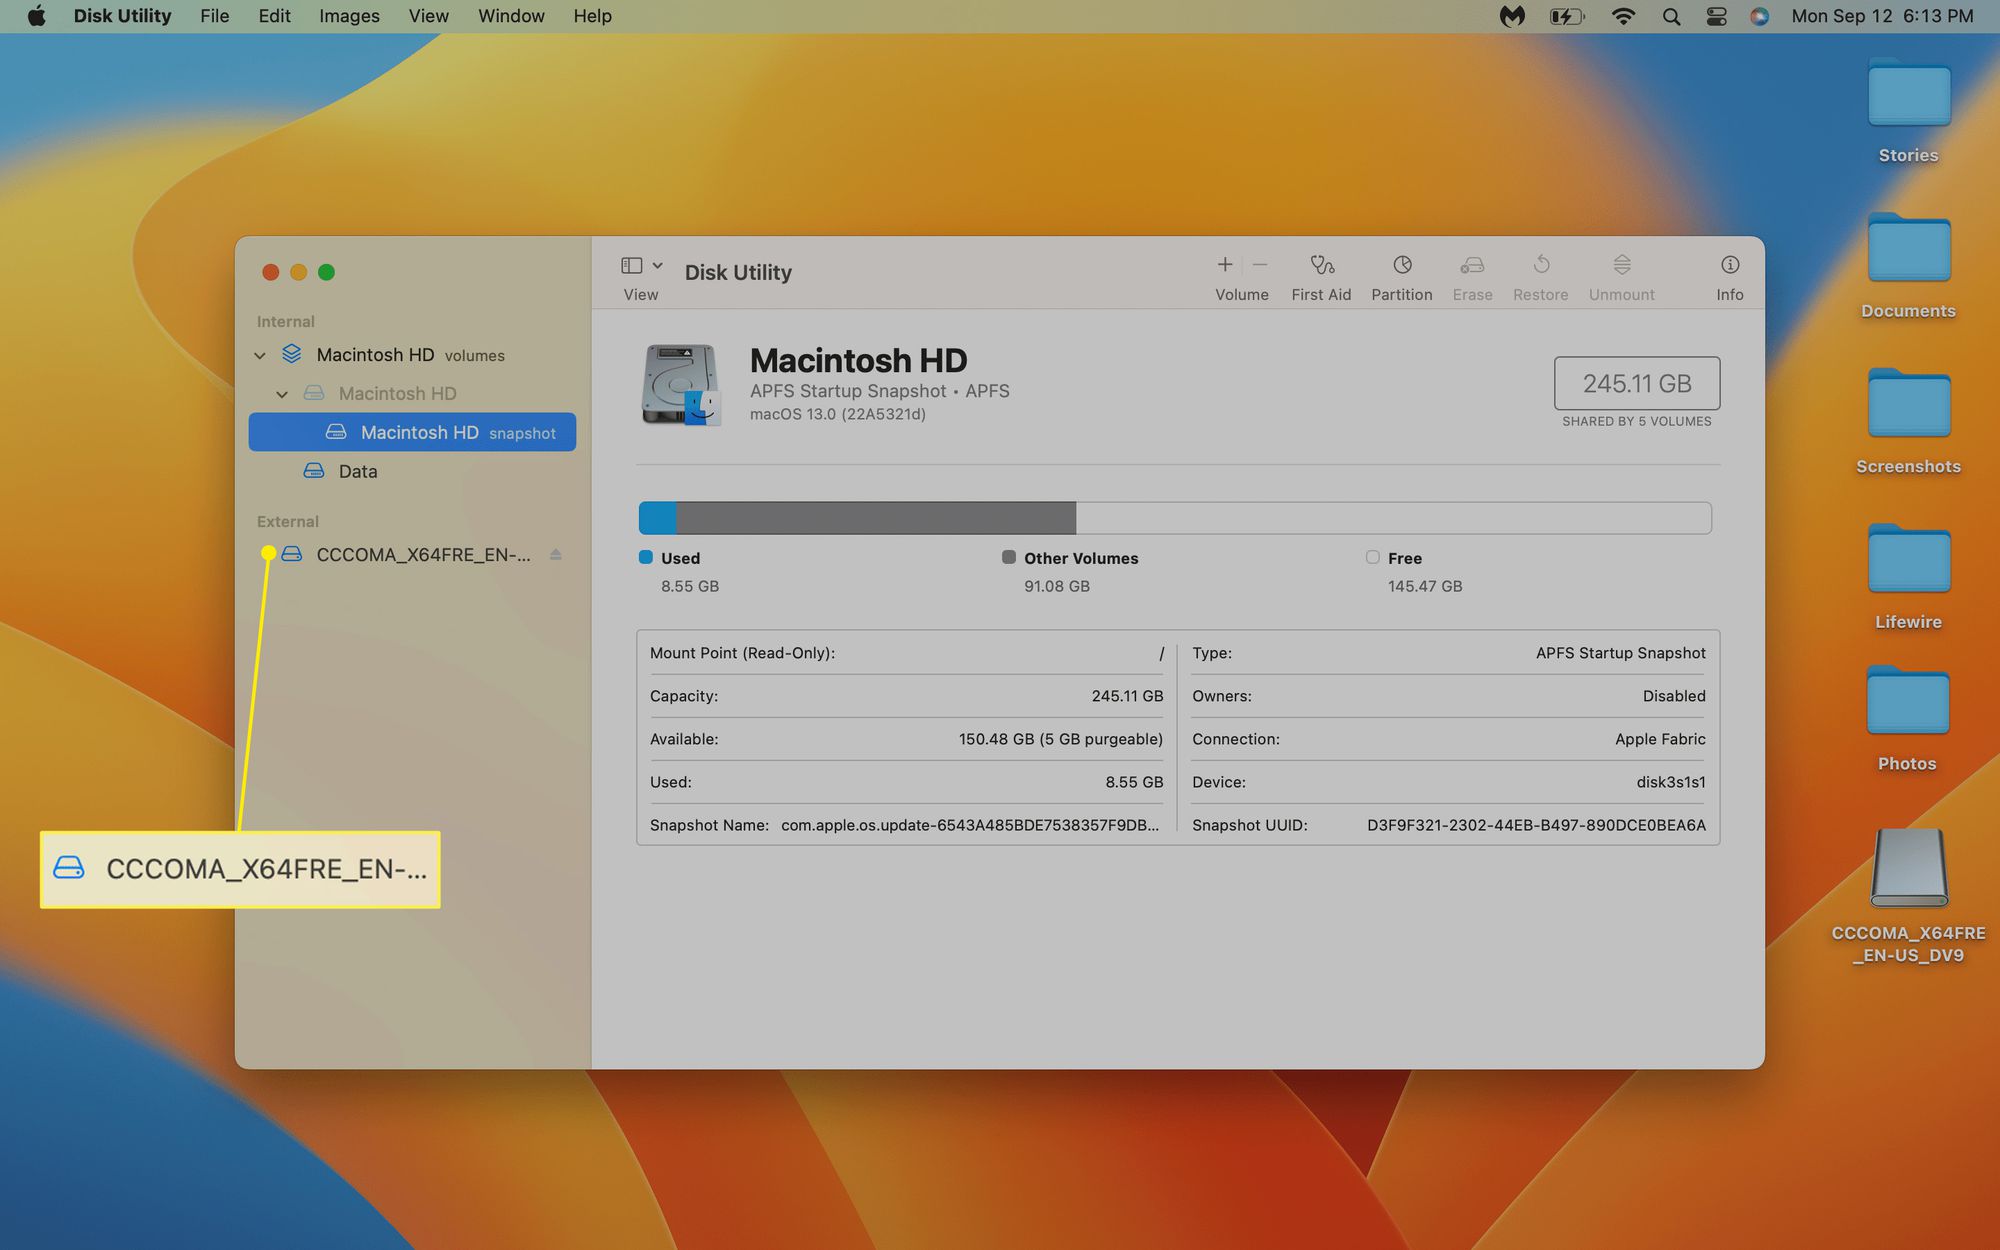Click the Restore toolbar icon
Image resolution: width=2000 pixels, height=1250 pixels.
(x=1541, y=265)
